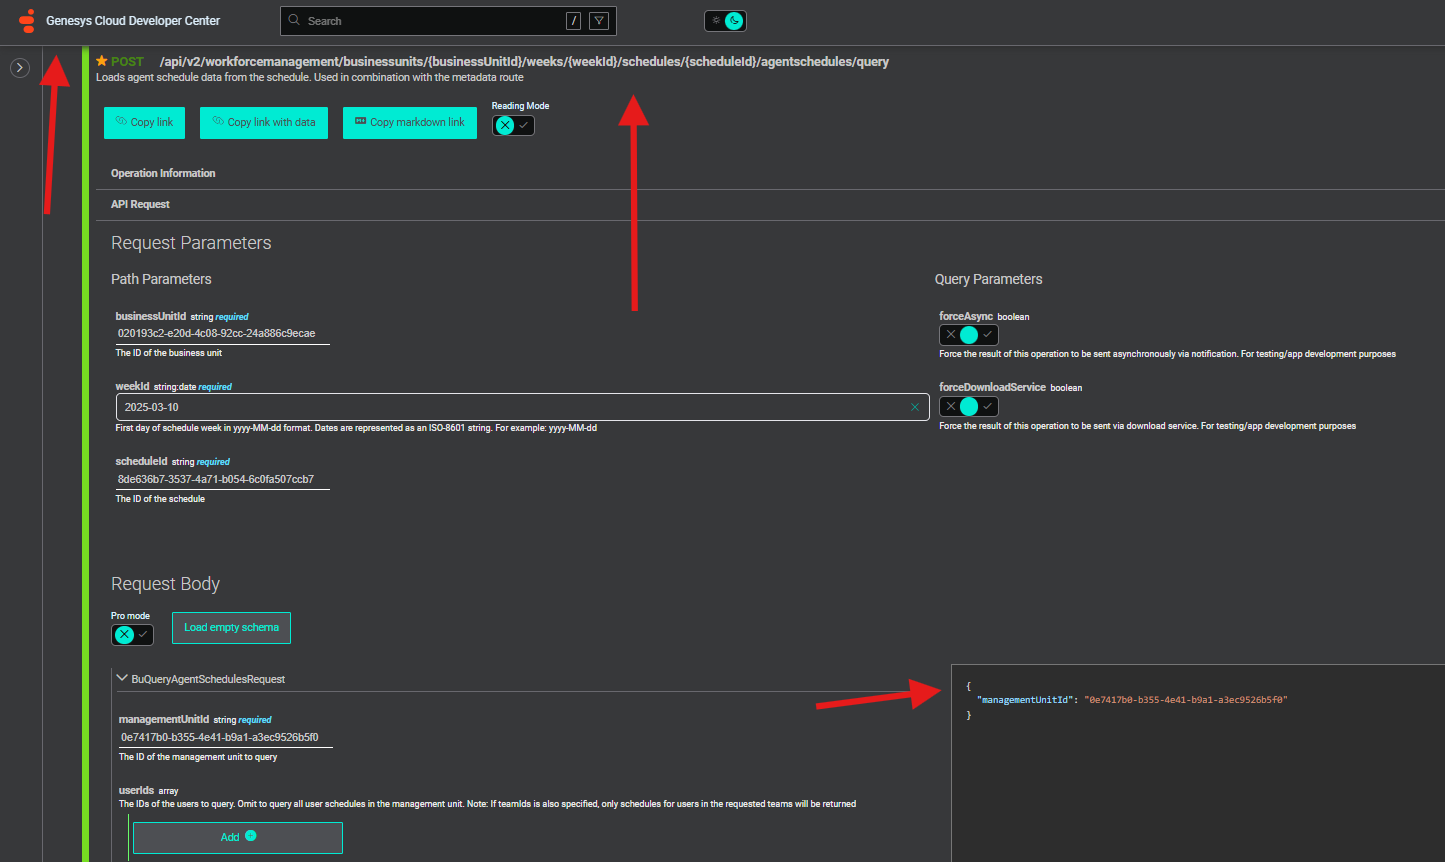Click "The ID of the business unit" description
Image resolution: width=1445 pixels, height=862 pixels.
[x=169, y=353]
